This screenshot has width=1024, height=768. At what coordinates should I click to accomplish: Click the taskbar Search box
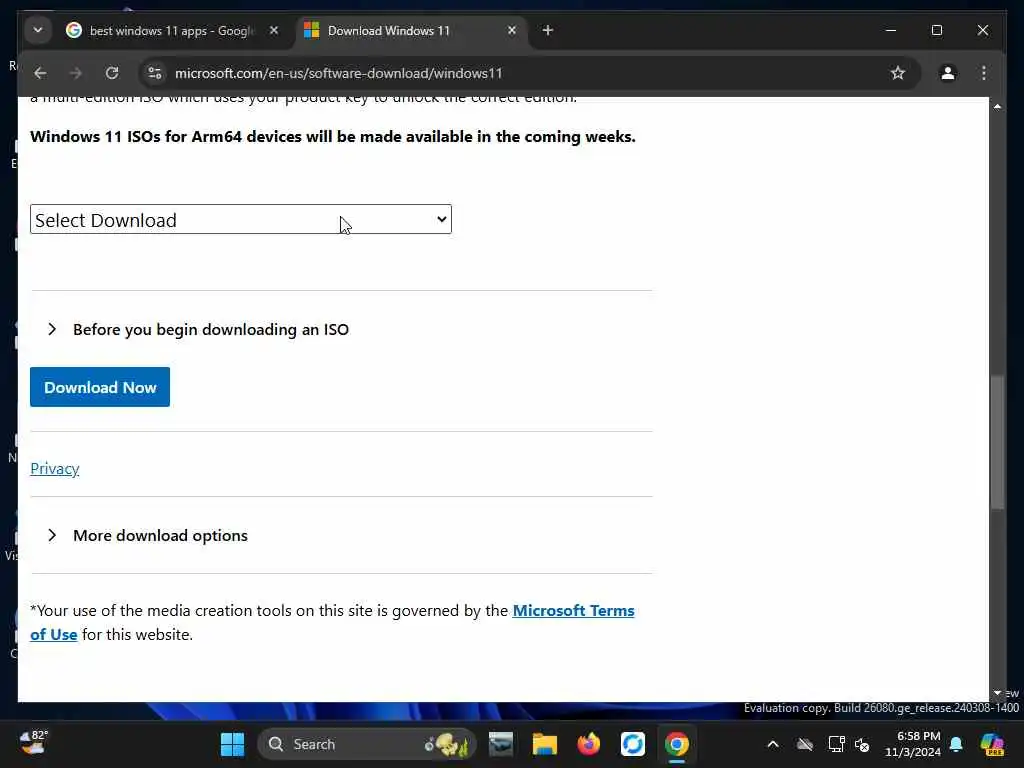click(366, 744)
